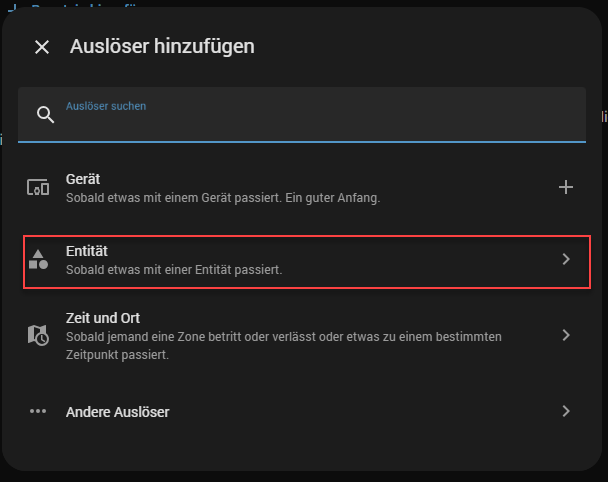Viewport: 608px width, 482px height.
Task: Click the blue 'Auslöser suchen' field label
Action: 106,105
